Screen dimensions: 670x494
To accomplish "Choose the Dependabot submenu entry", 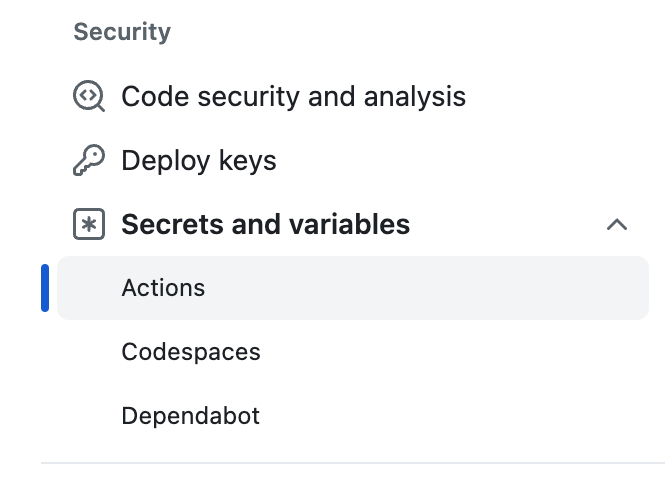I will pyautogui.click(x=191, y=416).
